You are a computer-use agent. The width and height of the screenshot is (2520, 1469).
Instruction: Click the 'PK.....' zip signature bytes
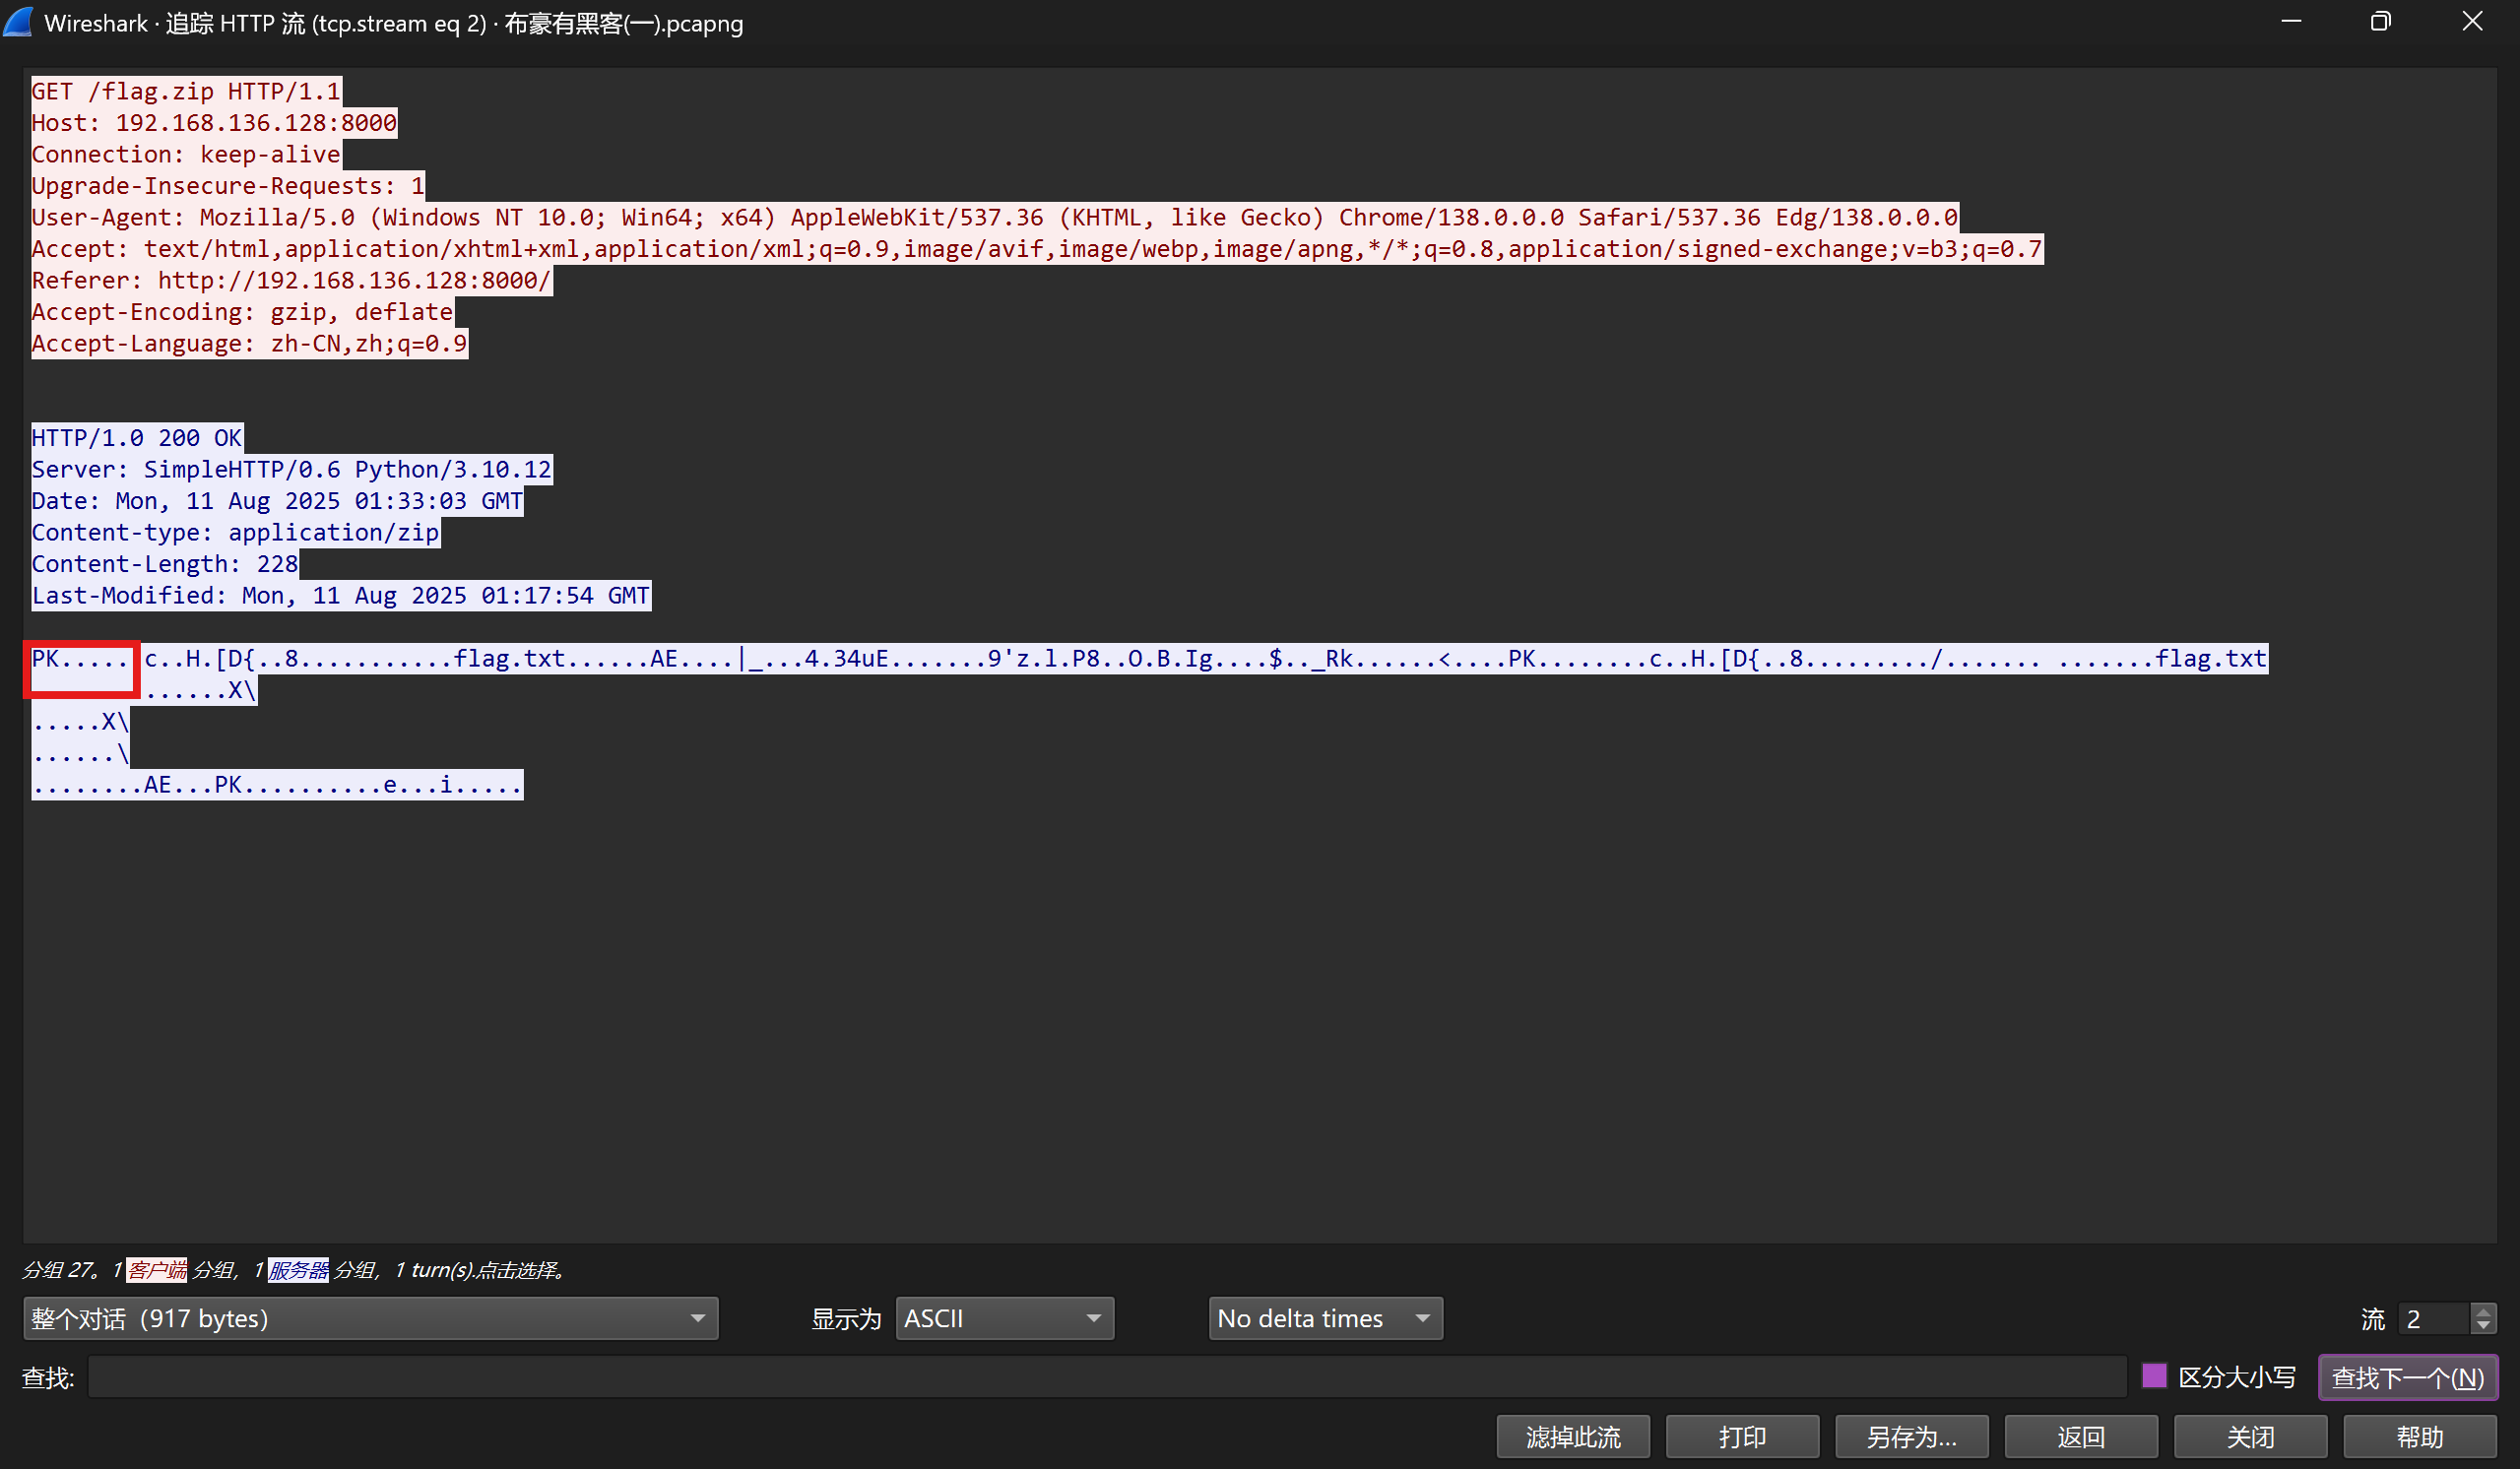click(80, 659)
